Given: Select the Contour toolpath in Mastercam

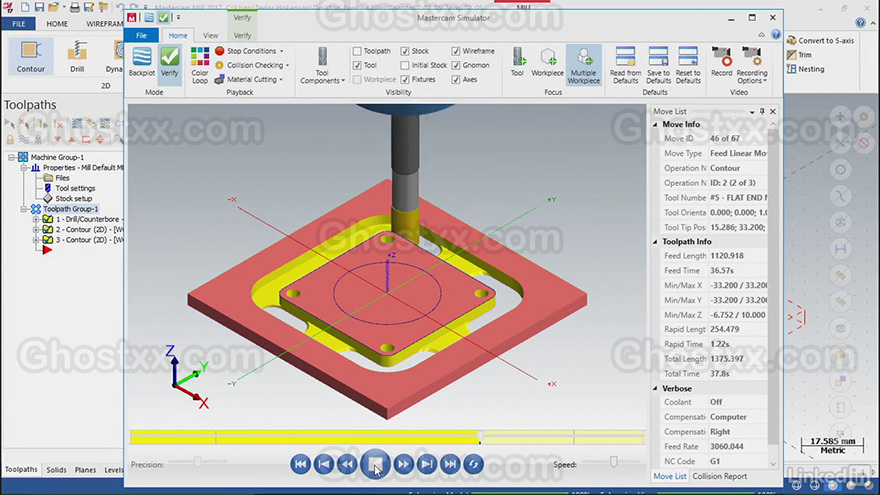Looking at the screenshot, I should click(x=30, y=57).
